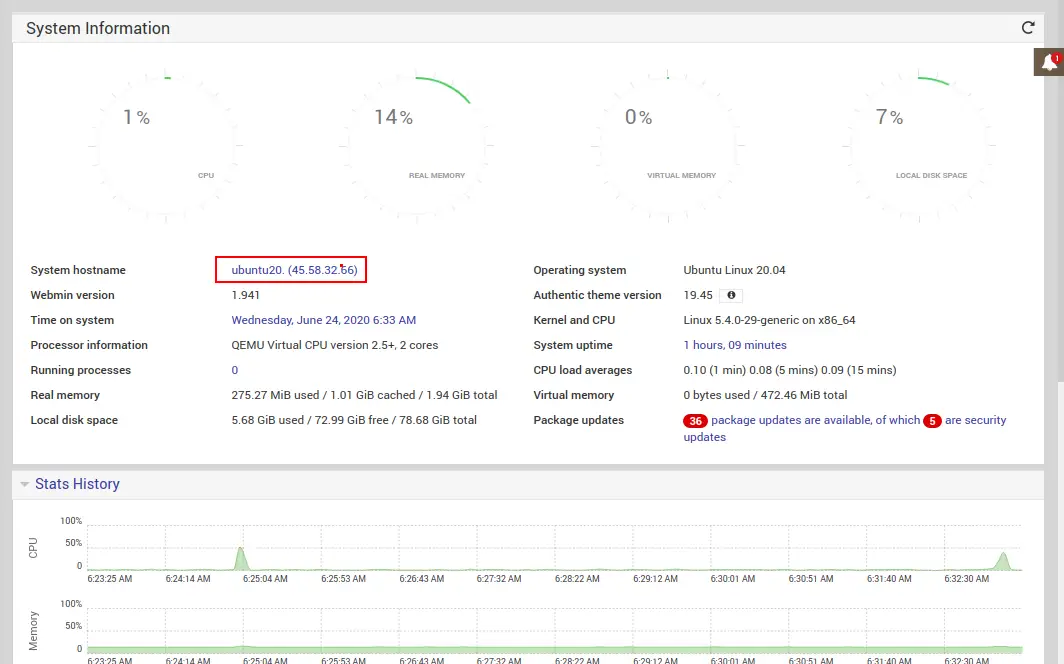
Task: Click the CPU load averages value
Action: 790,370
